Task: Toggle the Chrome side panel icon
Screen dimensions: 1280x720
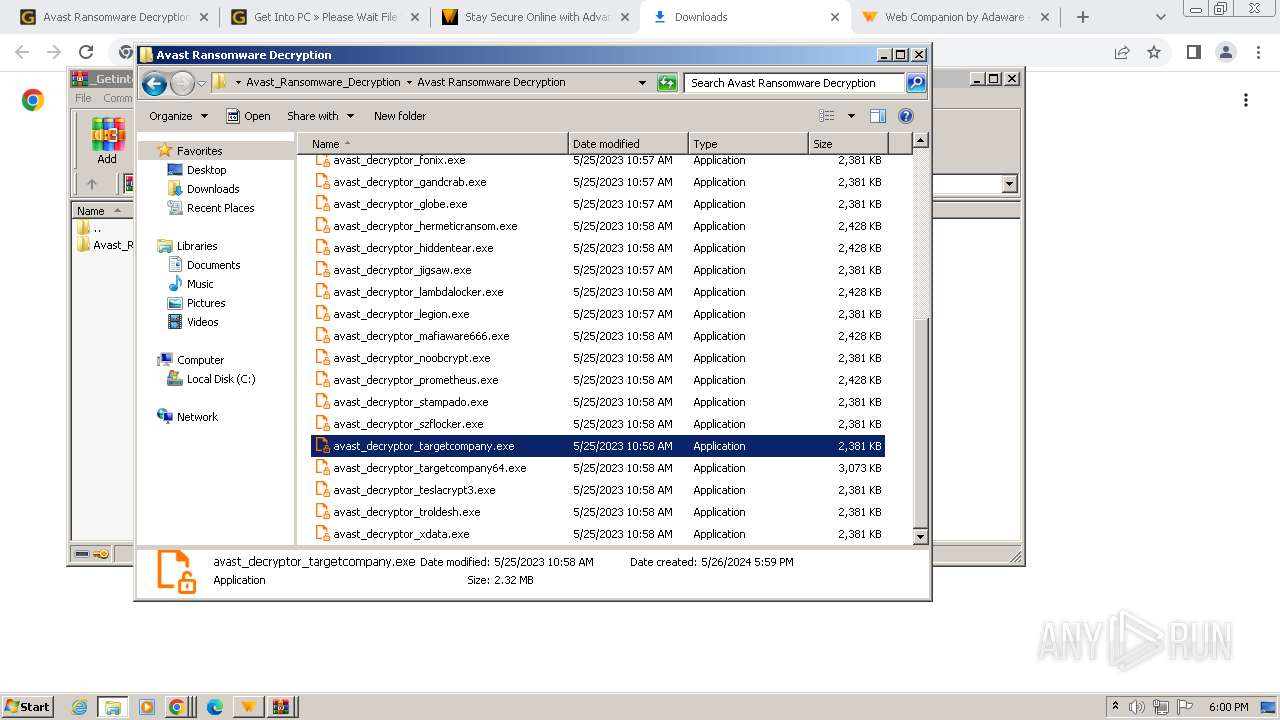Action: point(1193,52)
